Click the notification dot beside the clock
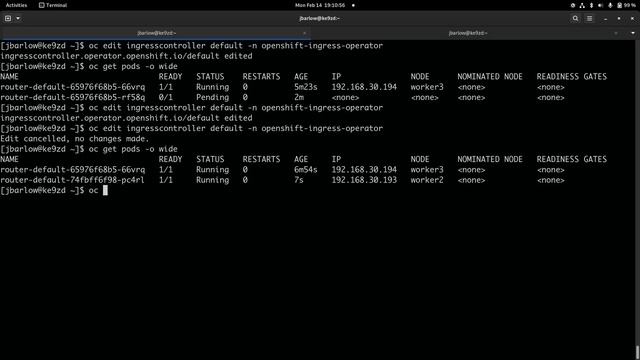640x360 pixels. (353, 5)
